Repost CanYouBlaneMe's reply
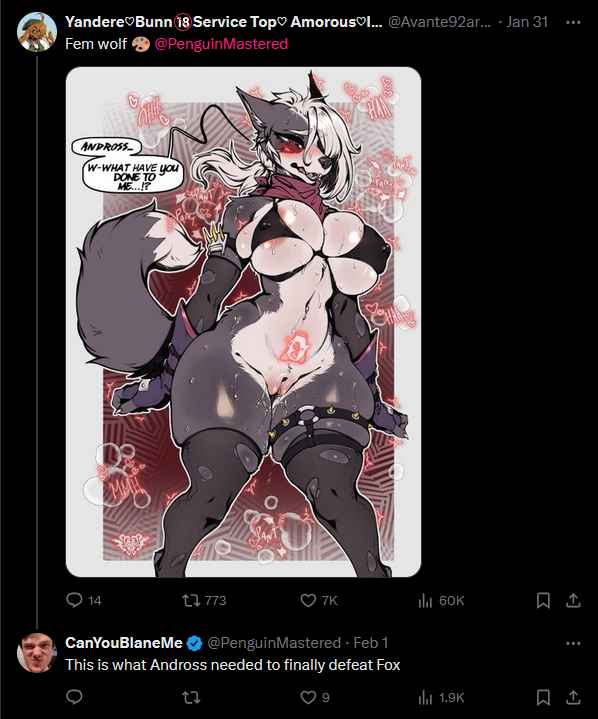 click(x=190, y=697)
